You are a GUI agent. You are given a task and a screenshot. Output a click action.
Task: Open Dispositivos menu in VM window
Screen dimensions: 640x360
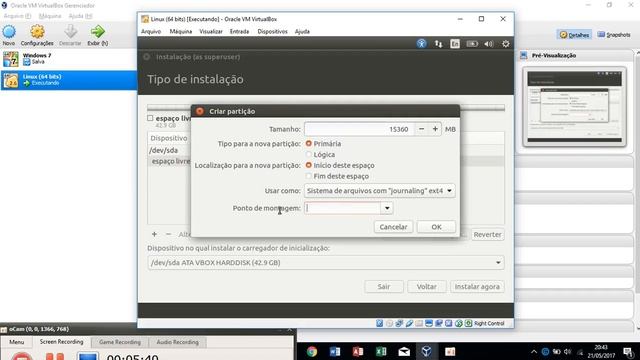[x=272, y=31]
